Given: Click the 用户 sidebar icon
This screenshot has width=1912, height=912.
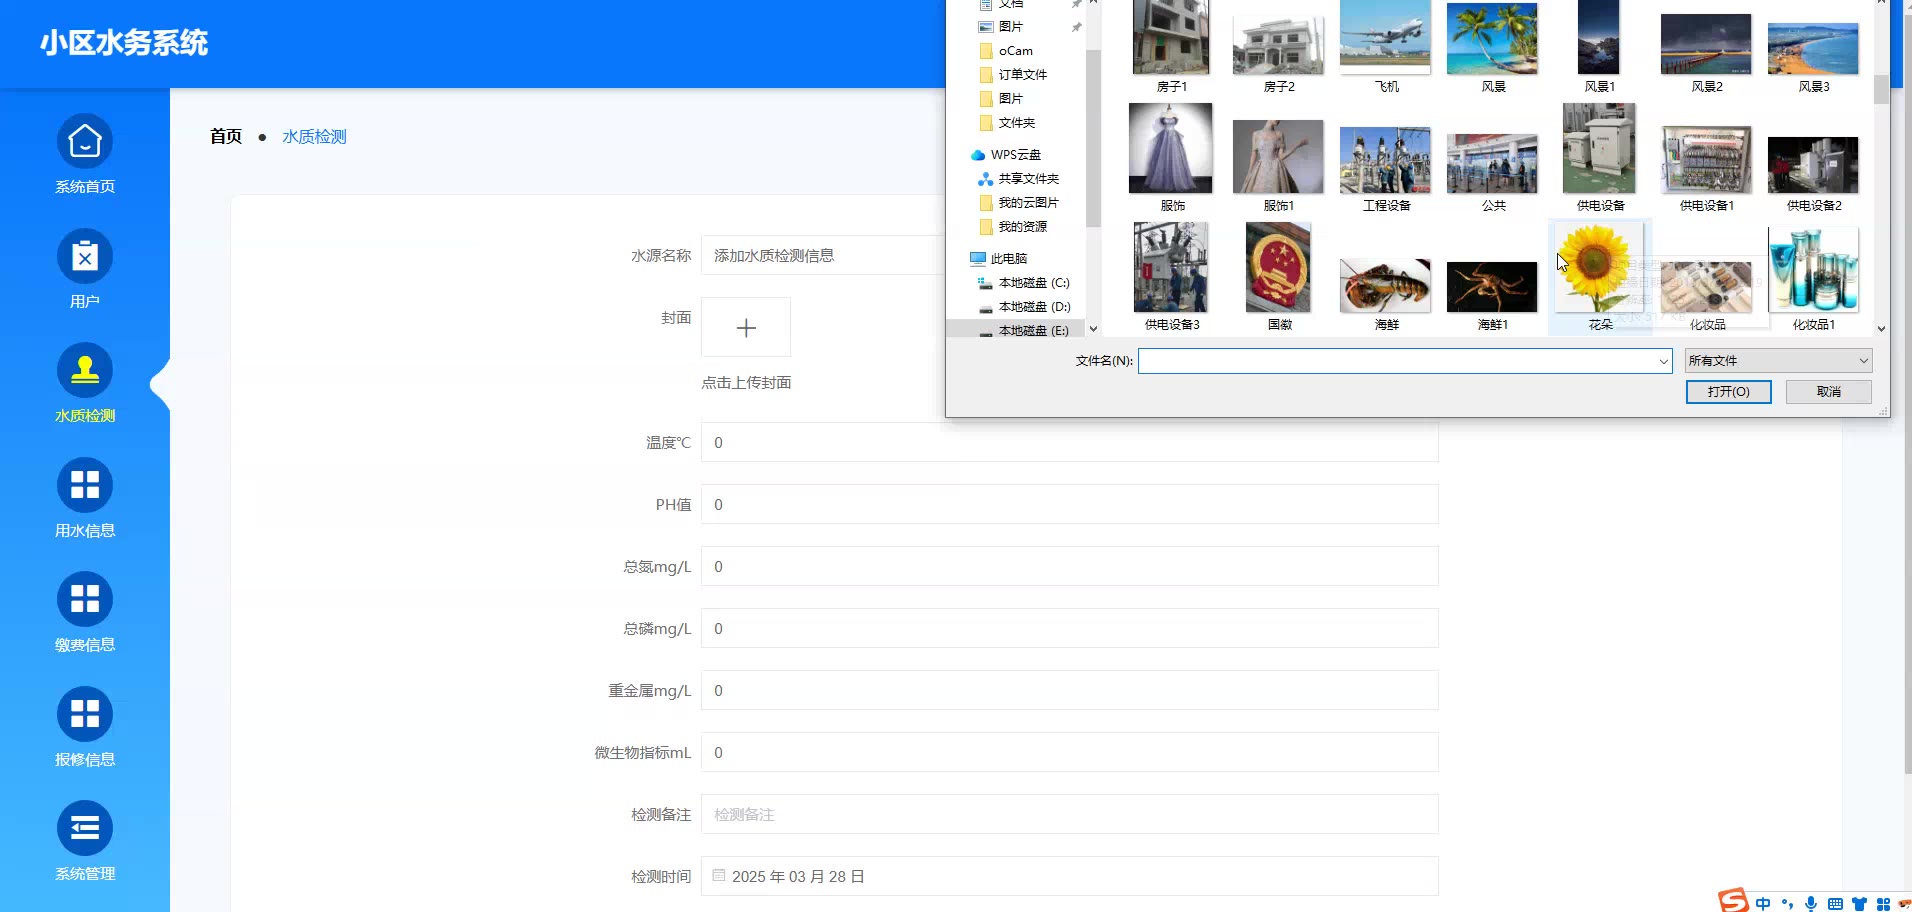Looking at the screenshot, I should point(85,257).
